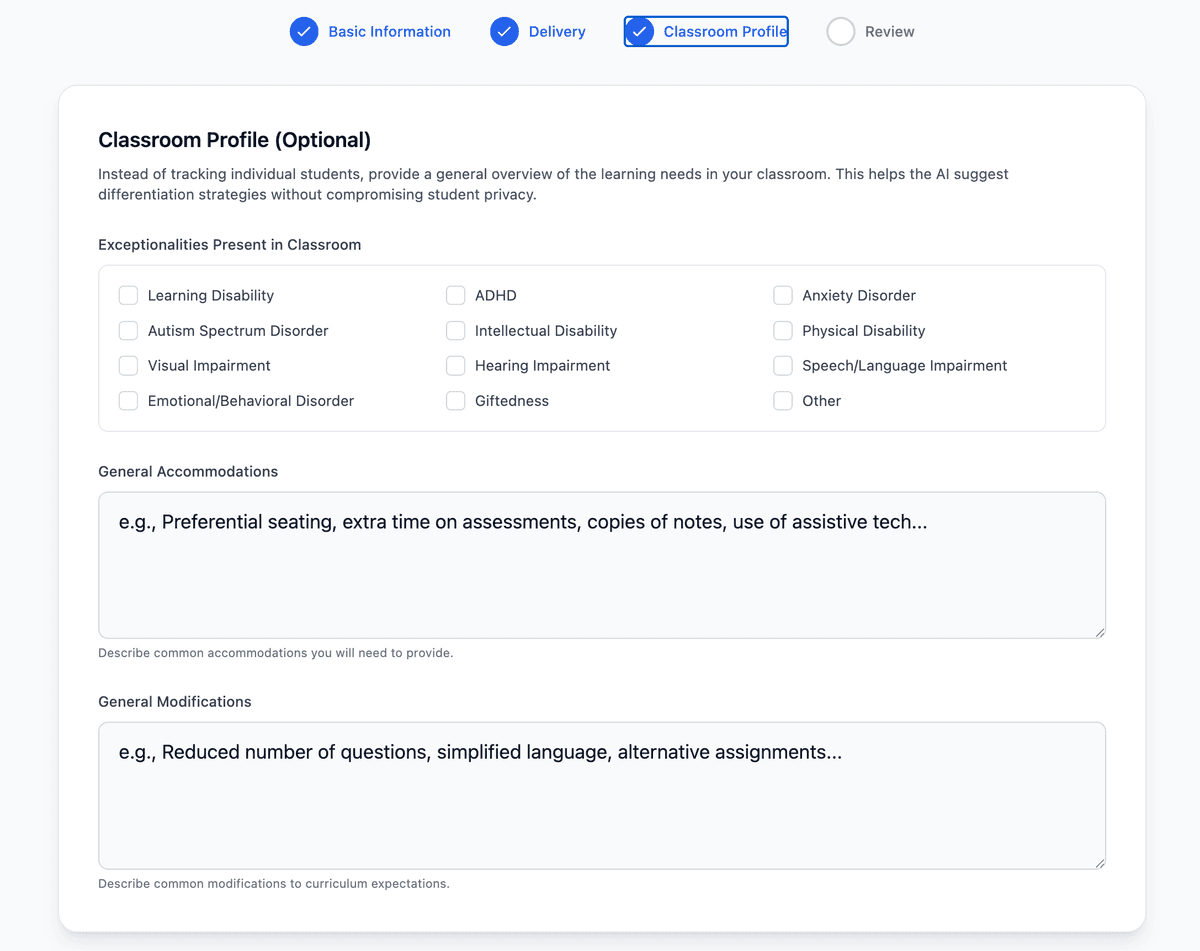
Task: Enable Intellectual Disability option
Action: coord(455,330)
